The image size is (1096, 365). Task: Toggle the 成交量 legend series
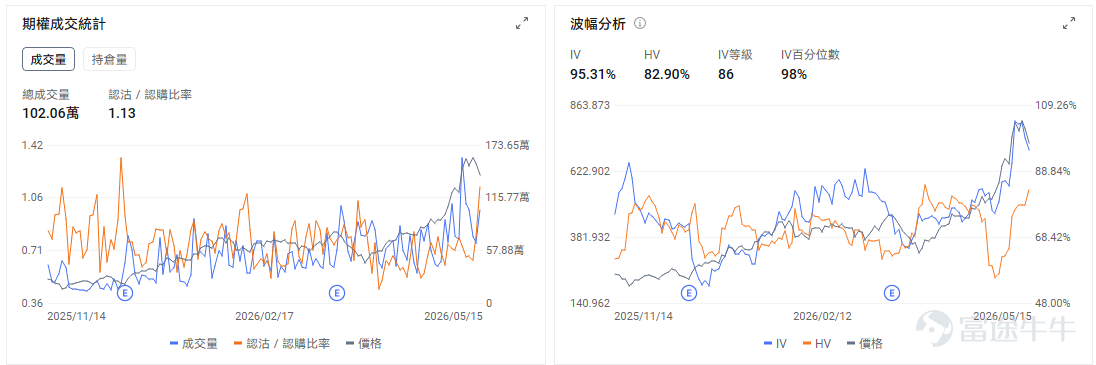[x=194, y=343]
